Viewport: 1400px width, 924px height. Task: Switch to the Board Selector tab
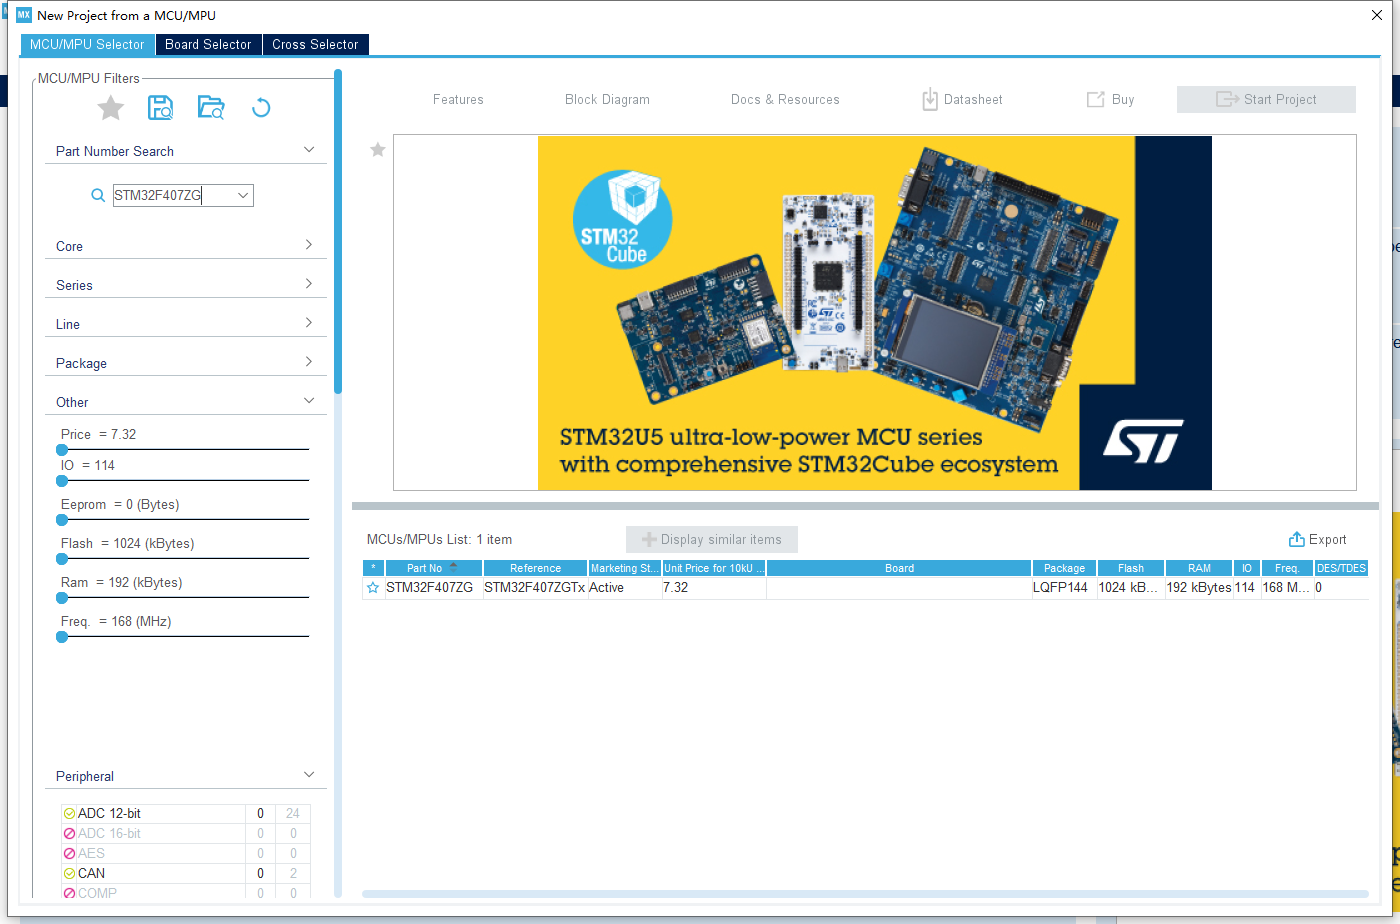tap(208, 44)
